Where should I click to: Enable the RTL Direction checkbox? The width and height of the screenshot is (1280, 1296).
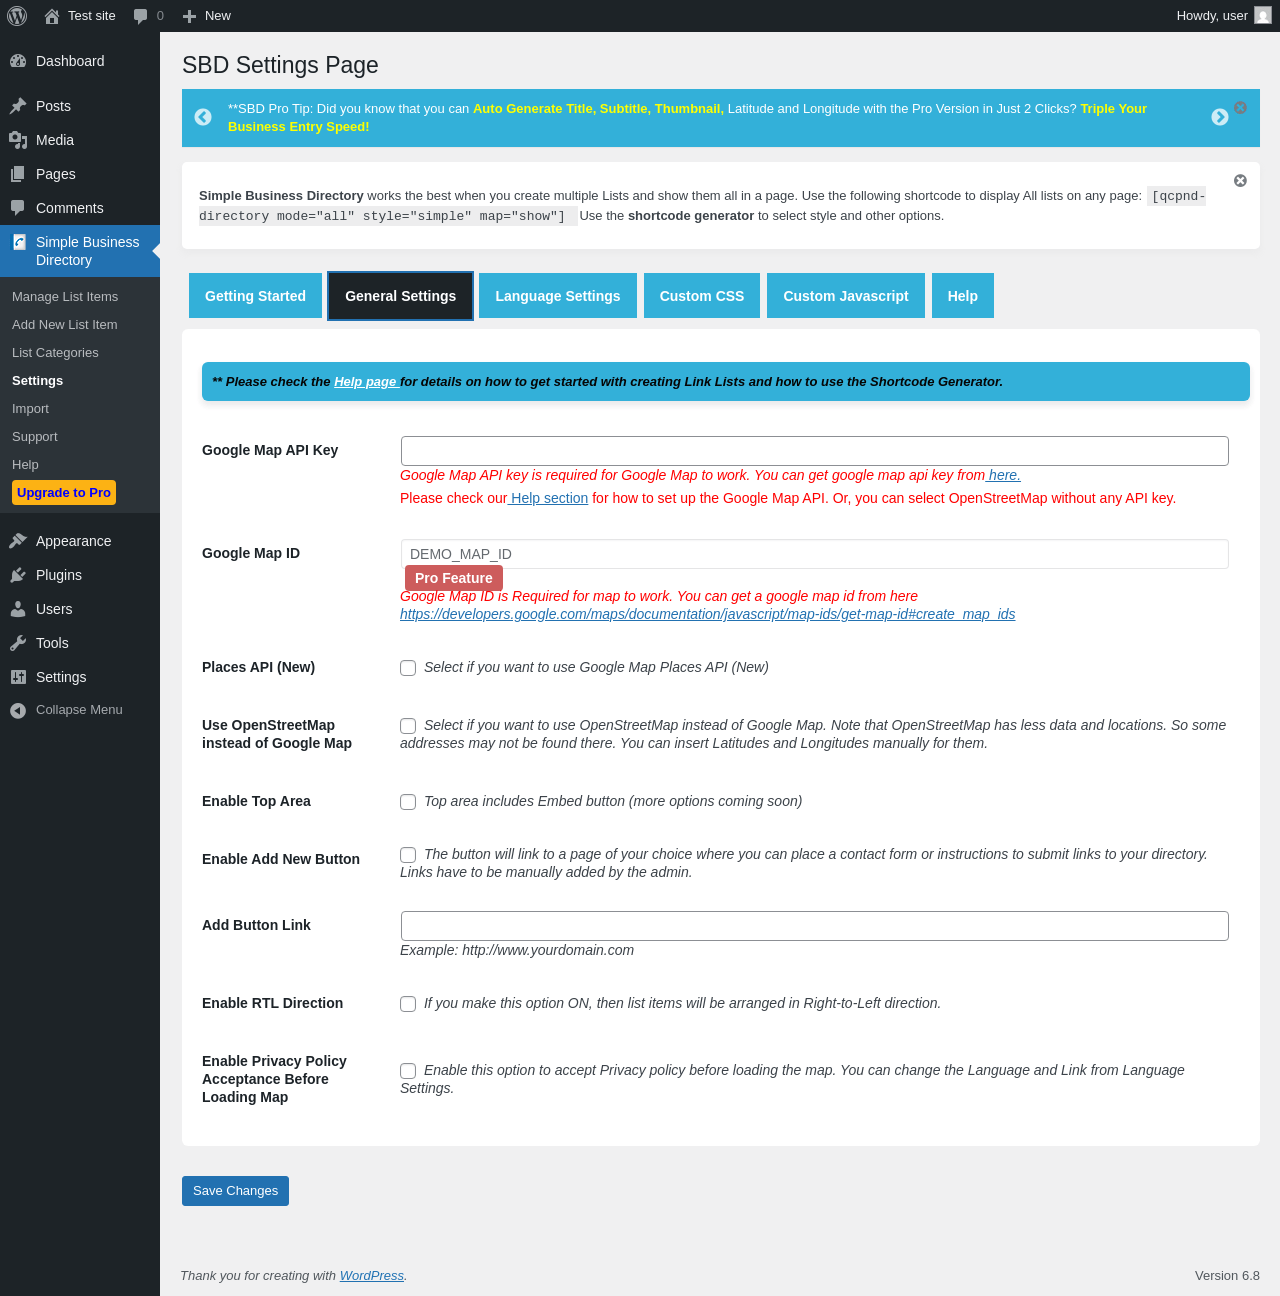[408, 1004]
